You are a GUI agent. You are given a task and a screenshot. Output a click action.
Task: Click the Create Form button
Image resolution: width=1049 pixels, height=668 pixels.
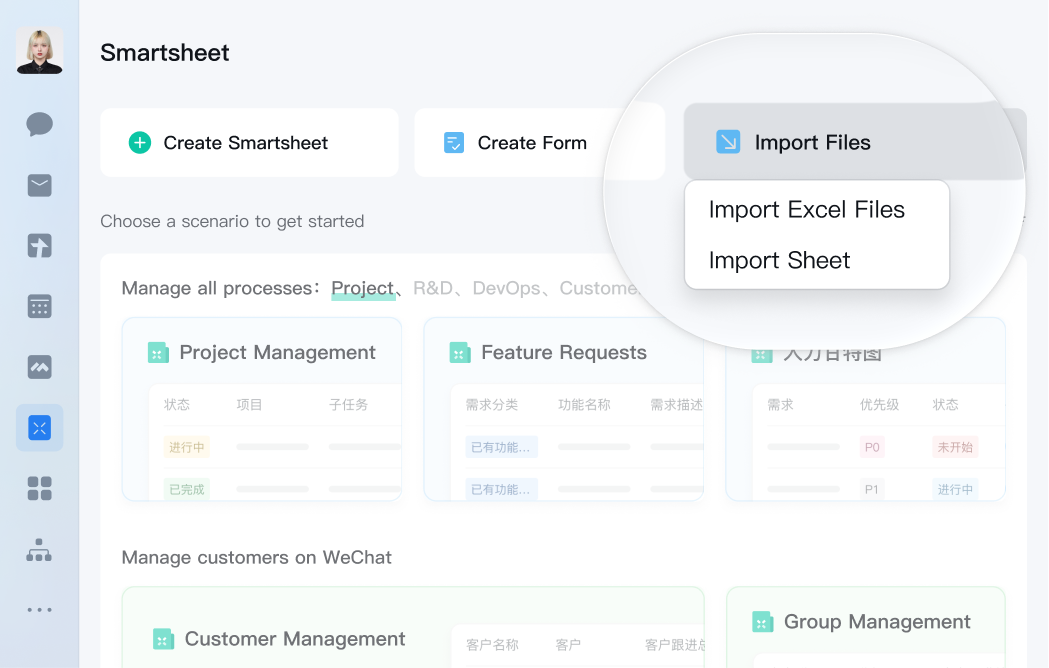[539, 143]
